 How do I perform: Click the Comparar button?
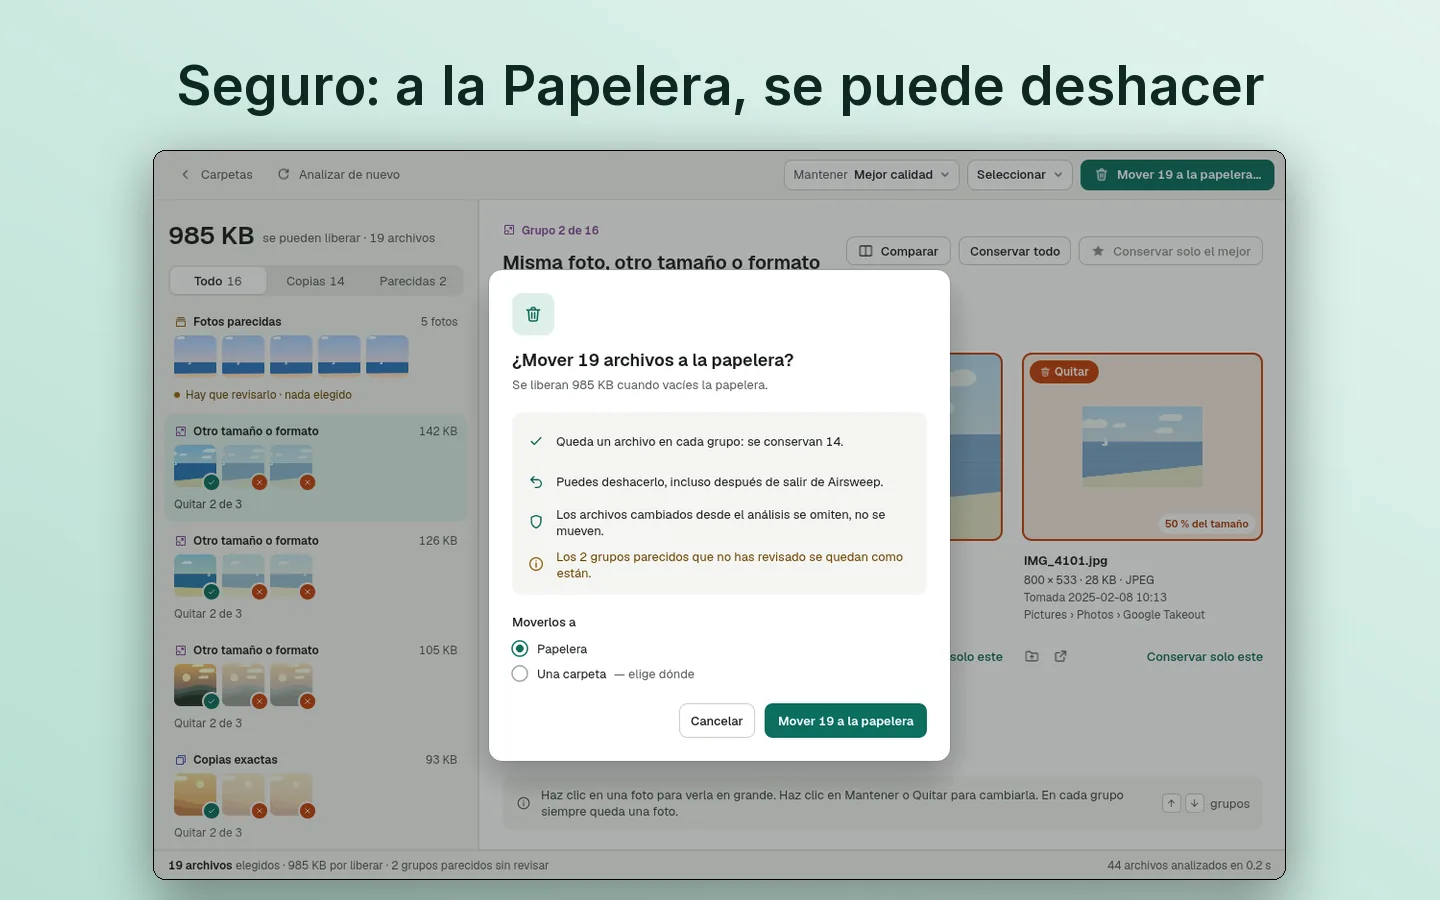coord(898,251)
